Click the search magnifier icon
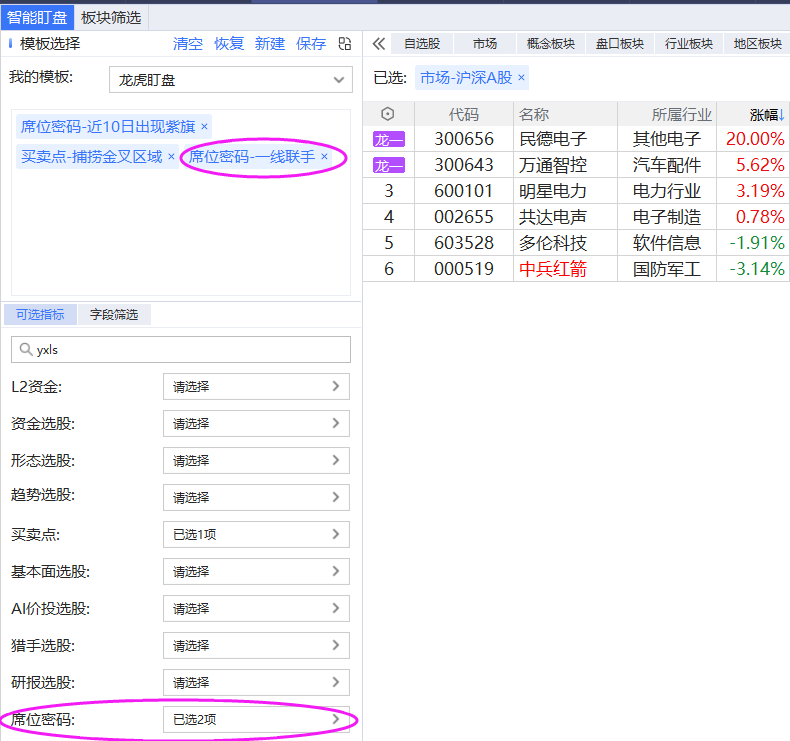Screen dimensions: 790x741 point(26,349)
